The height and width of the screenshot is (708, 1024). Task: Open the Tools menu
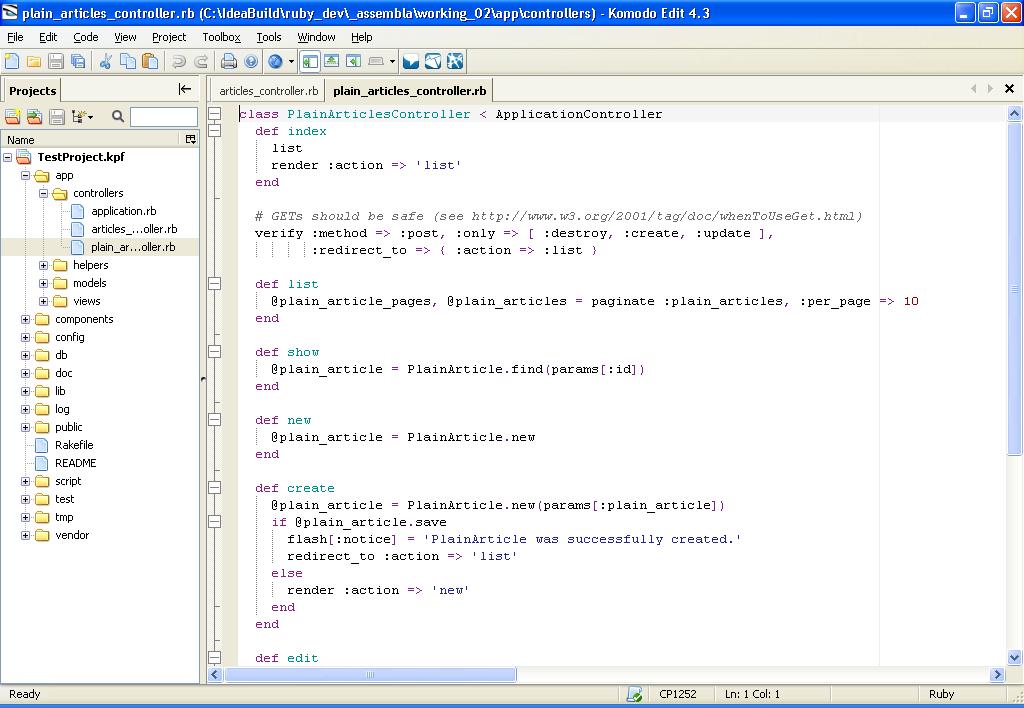click(268, 37)
